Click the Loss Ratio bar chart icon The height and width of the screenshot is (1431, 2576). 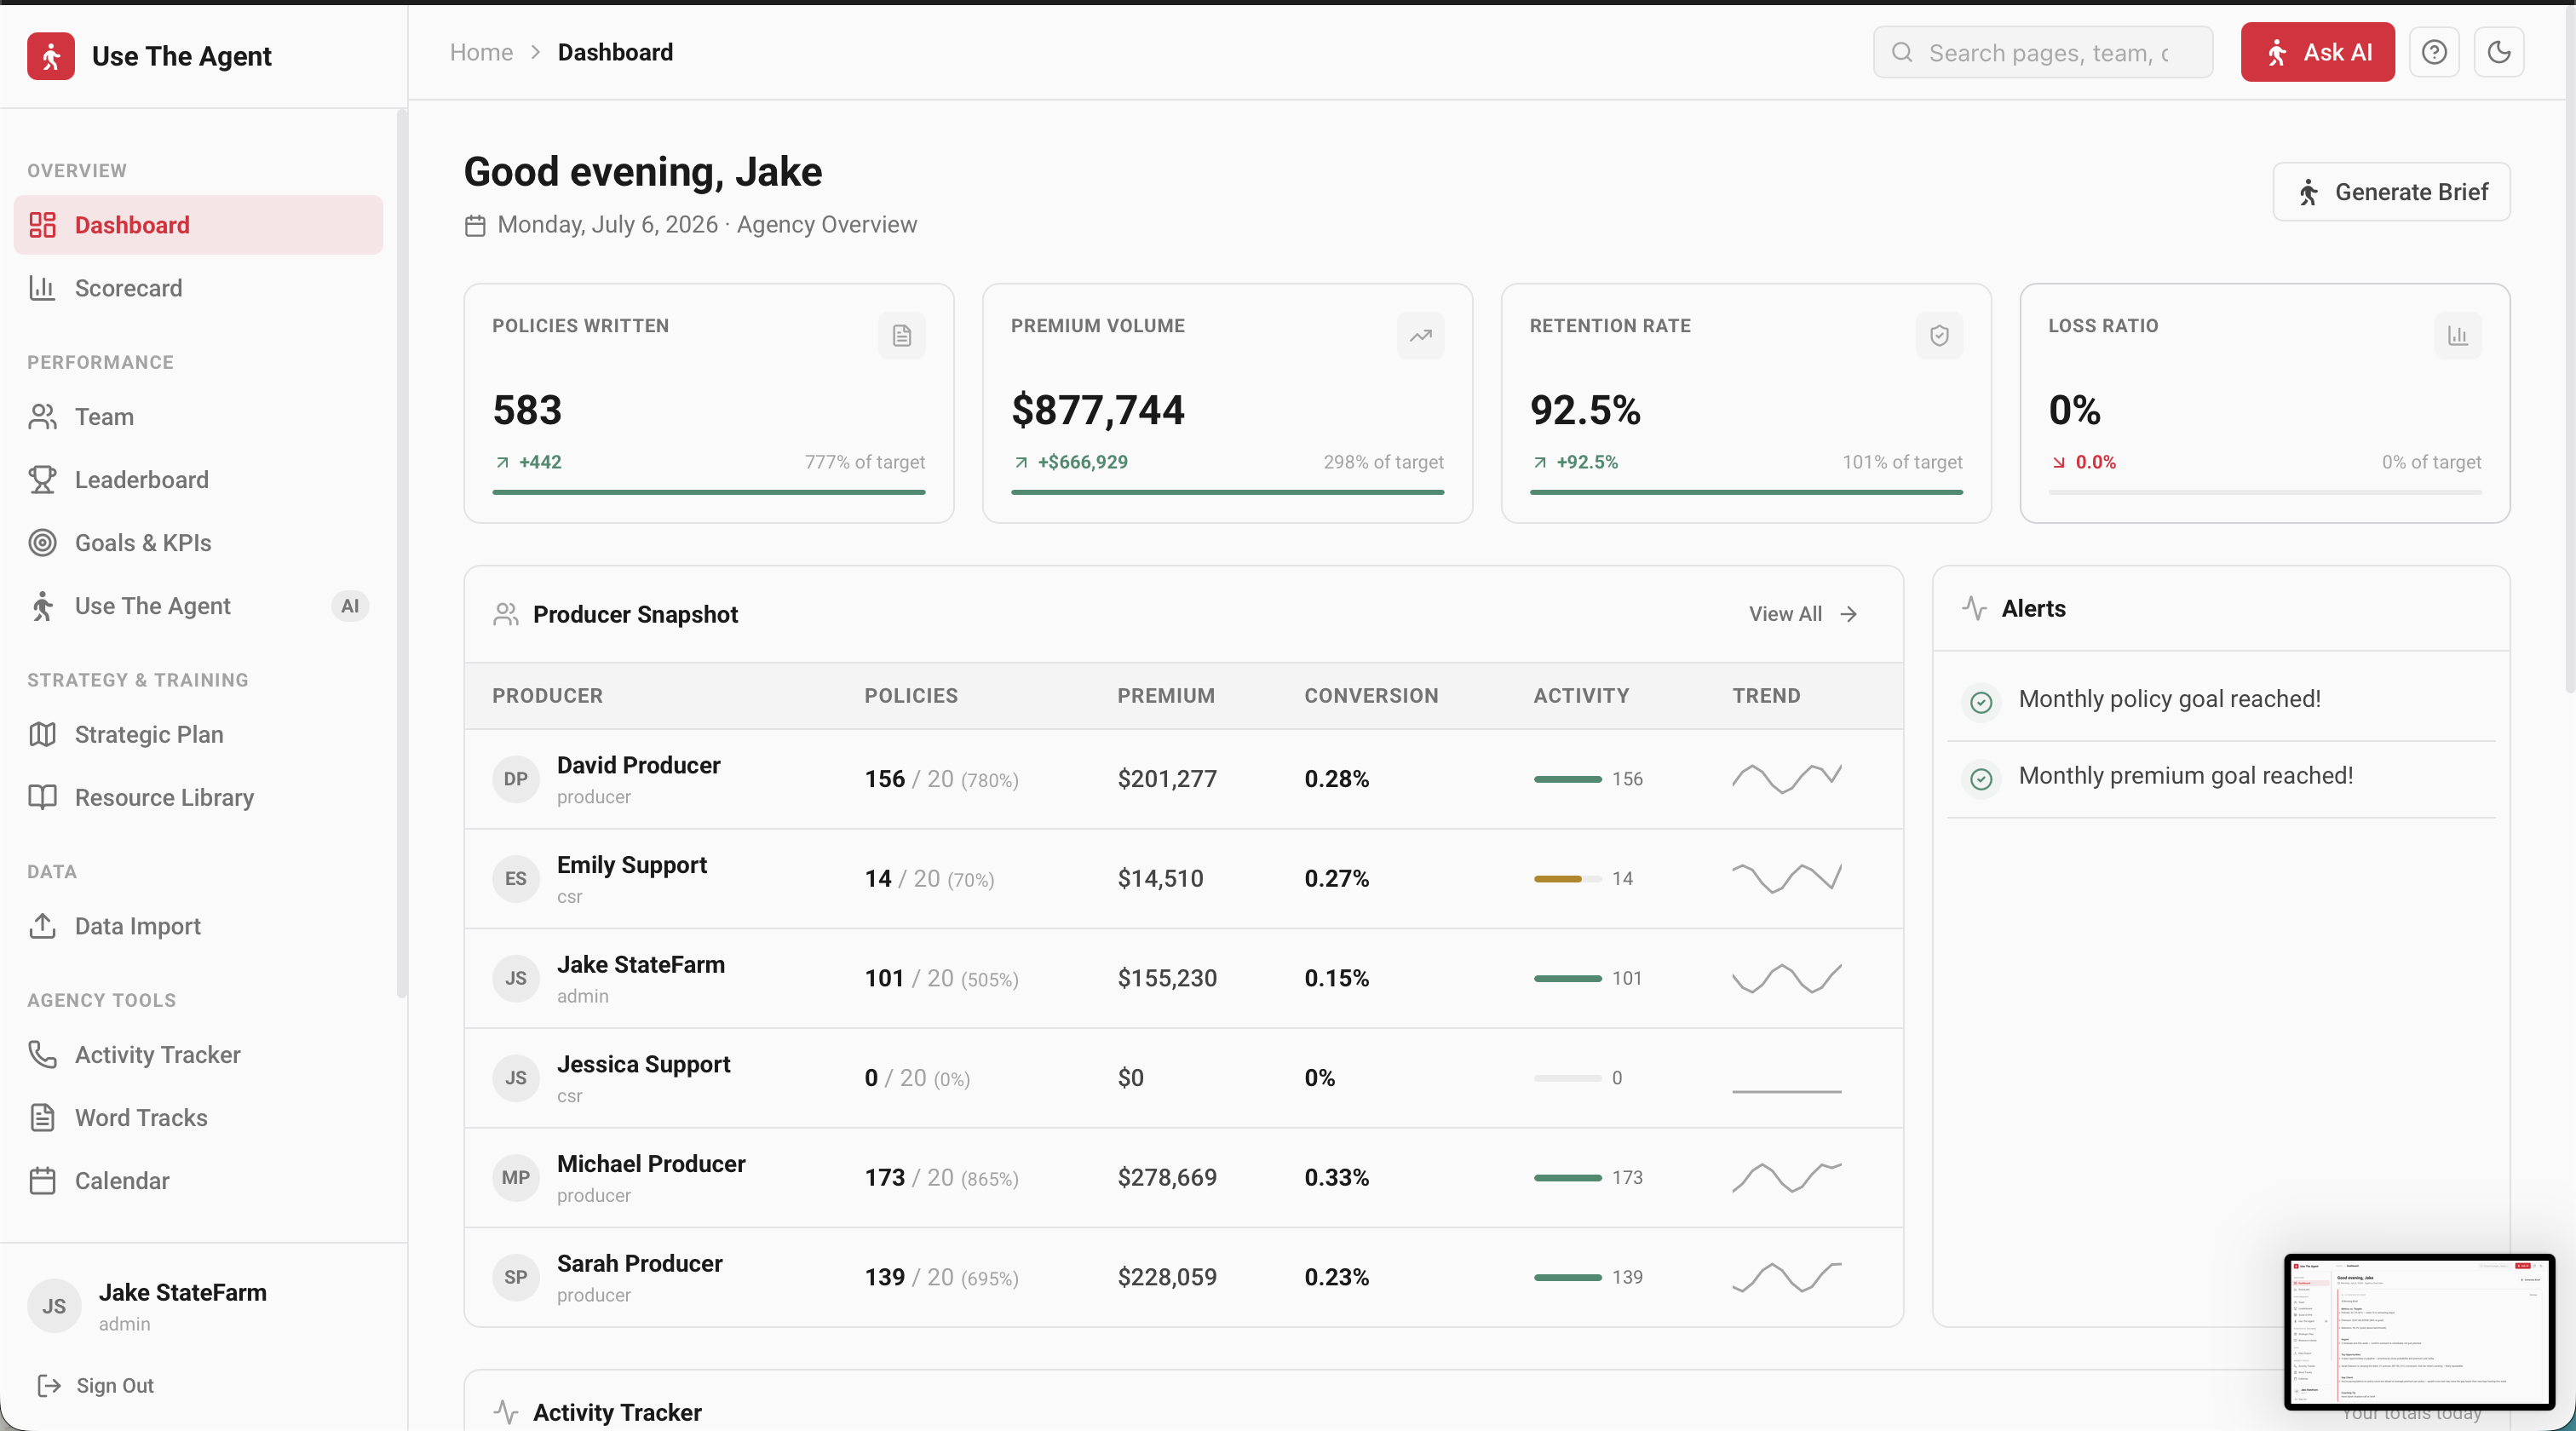2457,336
